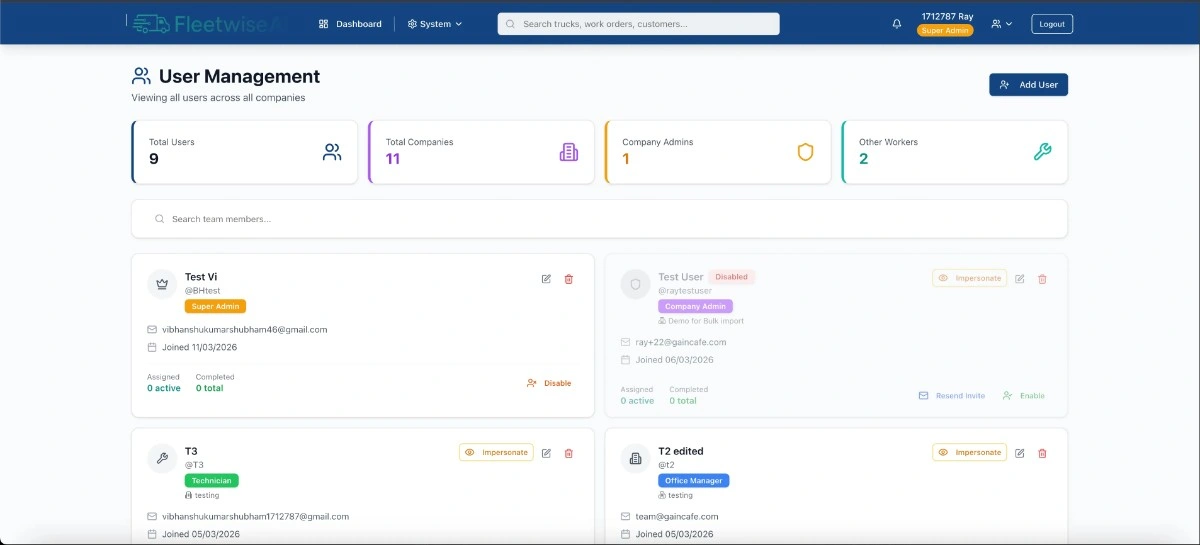The width and height of the screenshot is (1200, 545).
Task: Click the "1712787 Ray" account name
Action: pyautogui.click(x=947, y=16)
